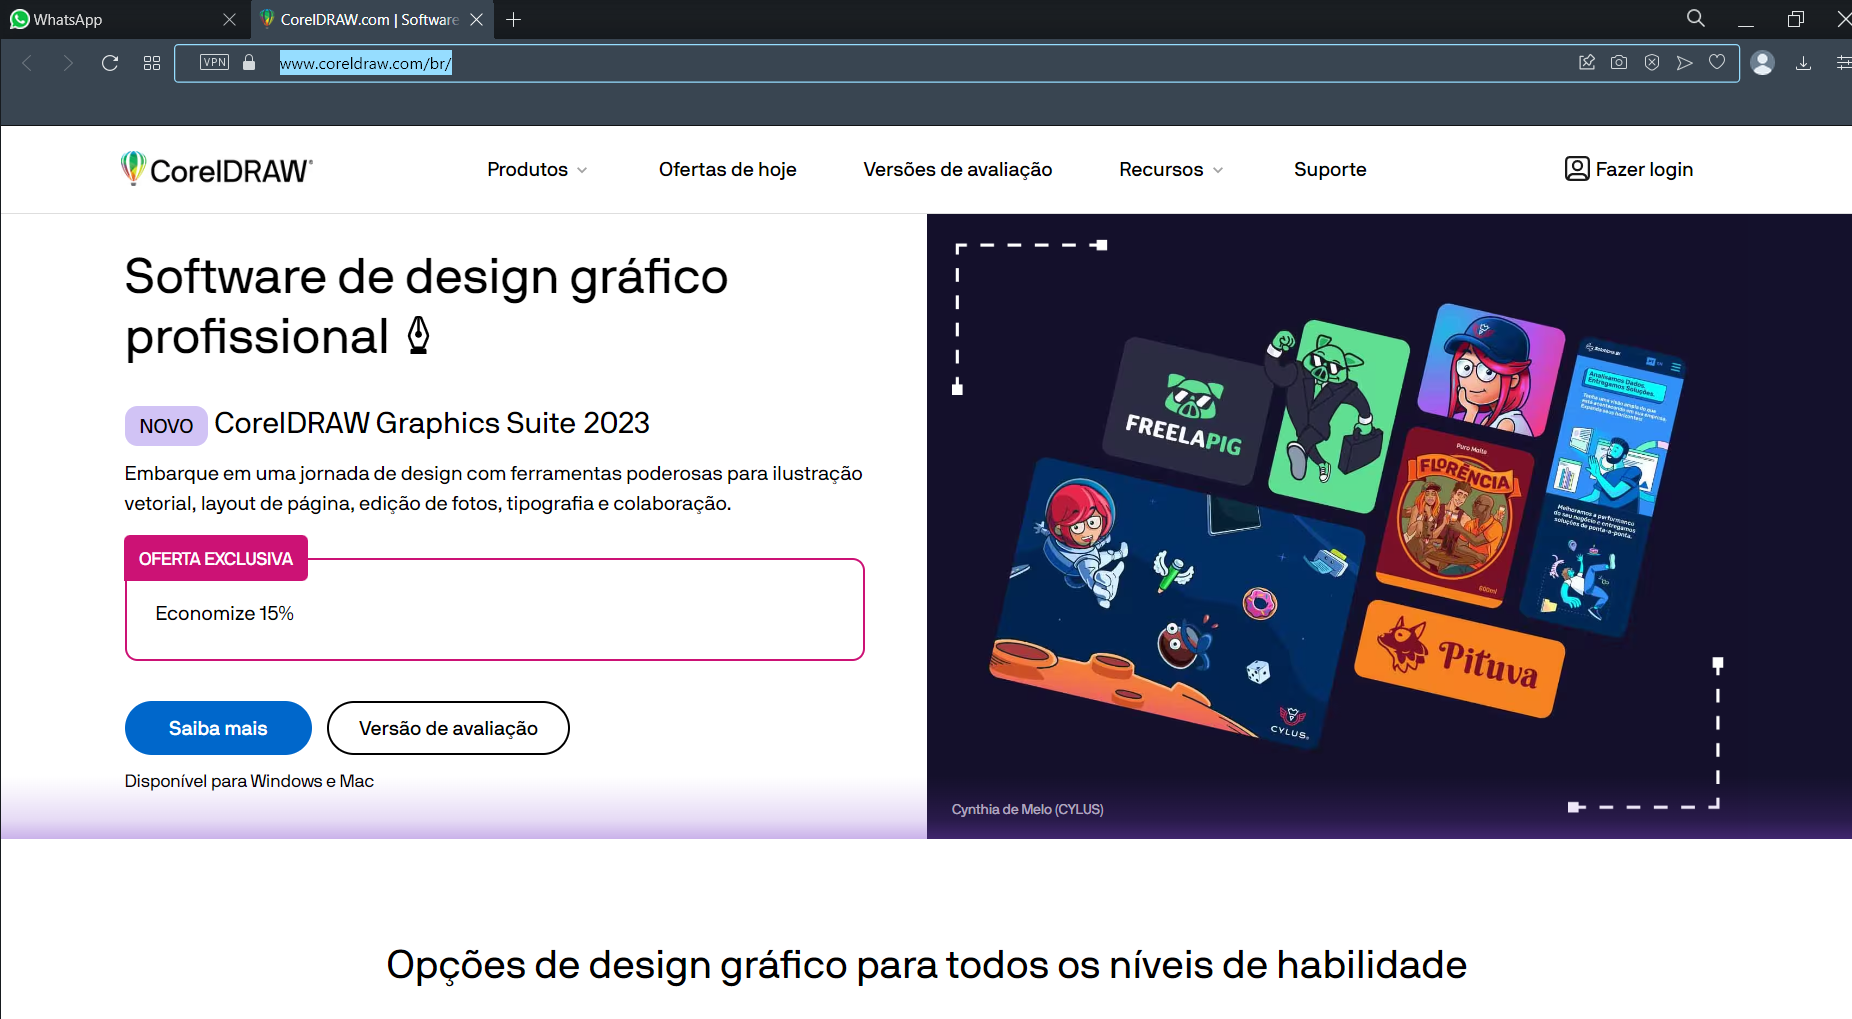Open the Suporte menu item
Viewport: 1852px width, 1019px height.
pos(1330,169)
